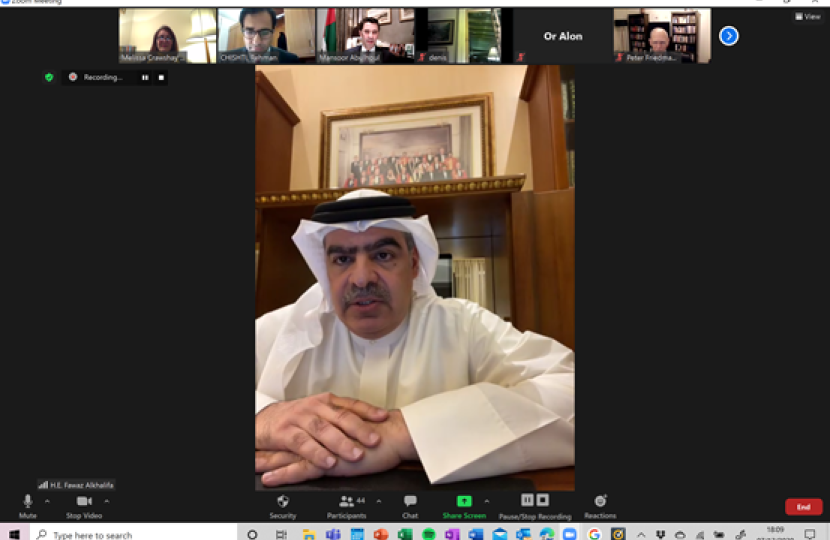Pause recording in top-left recording indicator
This screenshot has width=830, height=540.
pyautogui.click(x=145, y=77)
